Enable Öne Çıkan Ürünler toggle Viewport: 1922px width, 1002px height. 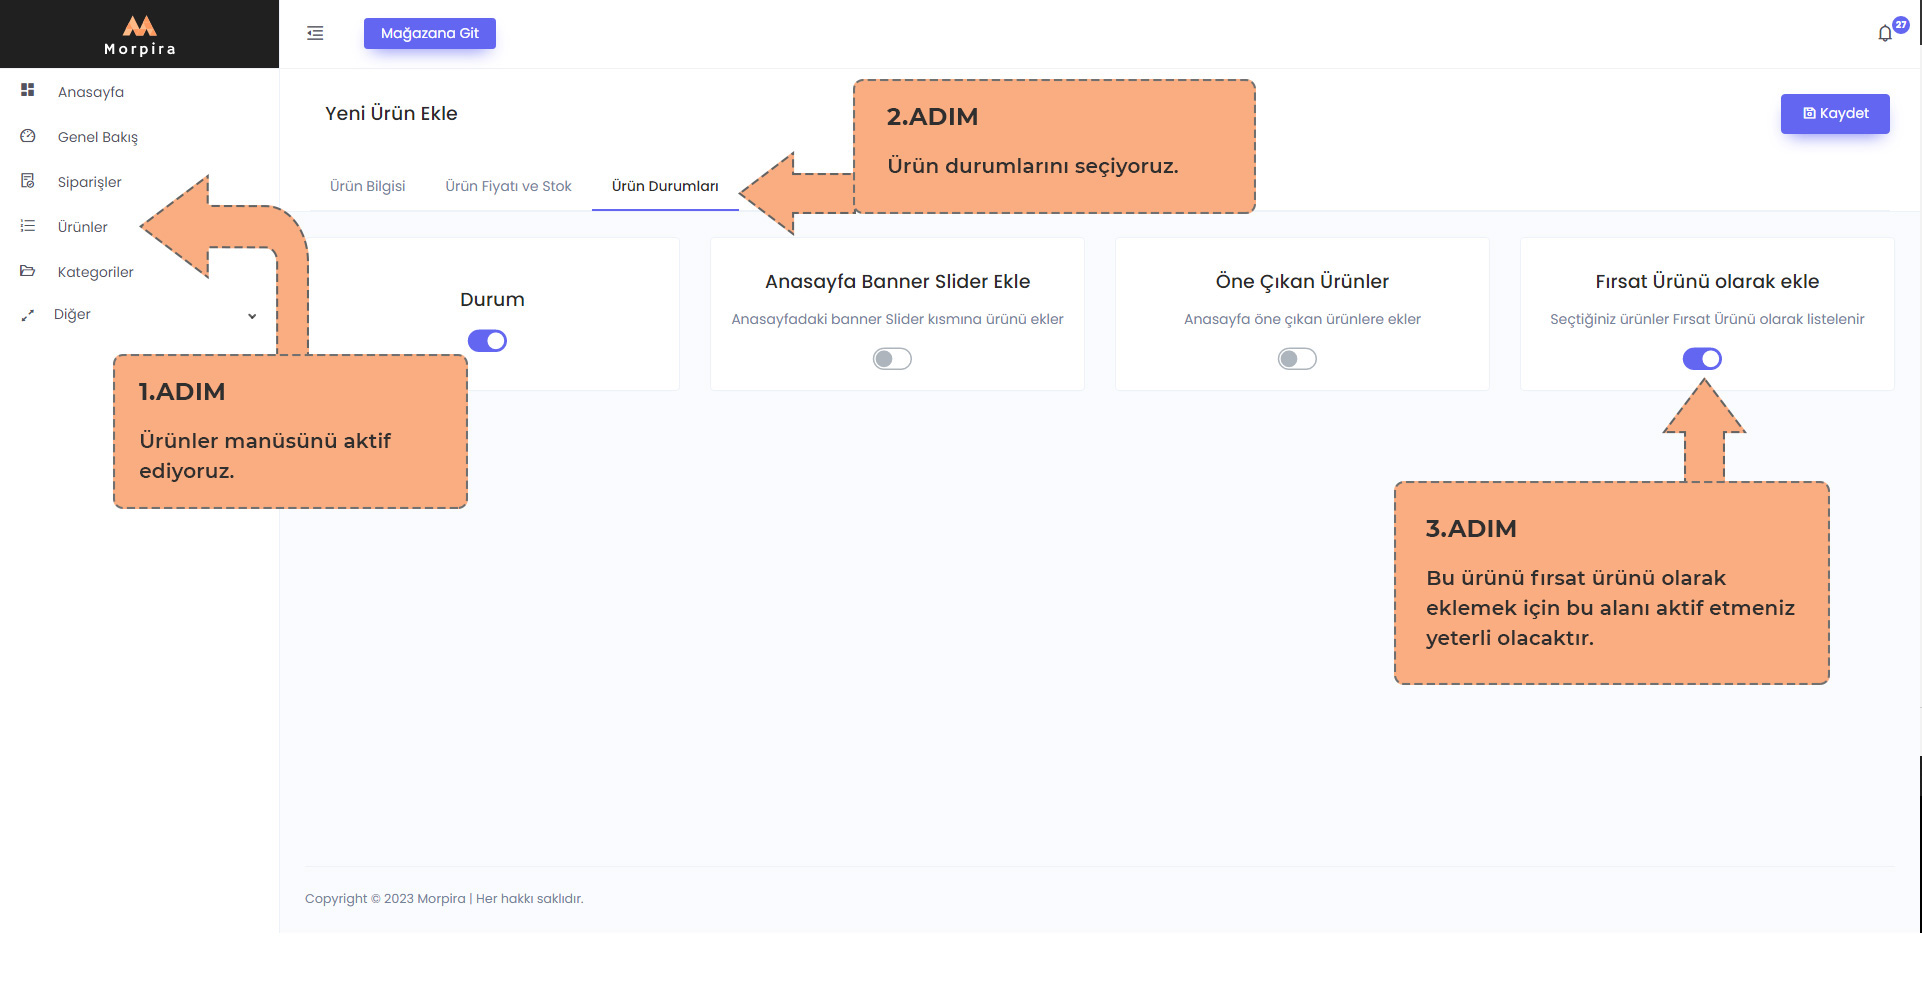click(1297, 359)
